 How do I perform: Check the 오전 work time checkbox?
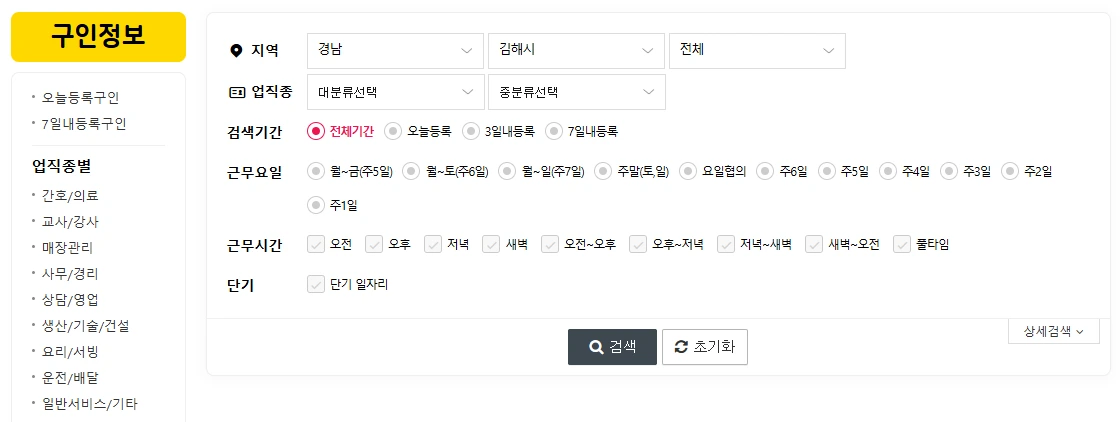coord(316,244)
